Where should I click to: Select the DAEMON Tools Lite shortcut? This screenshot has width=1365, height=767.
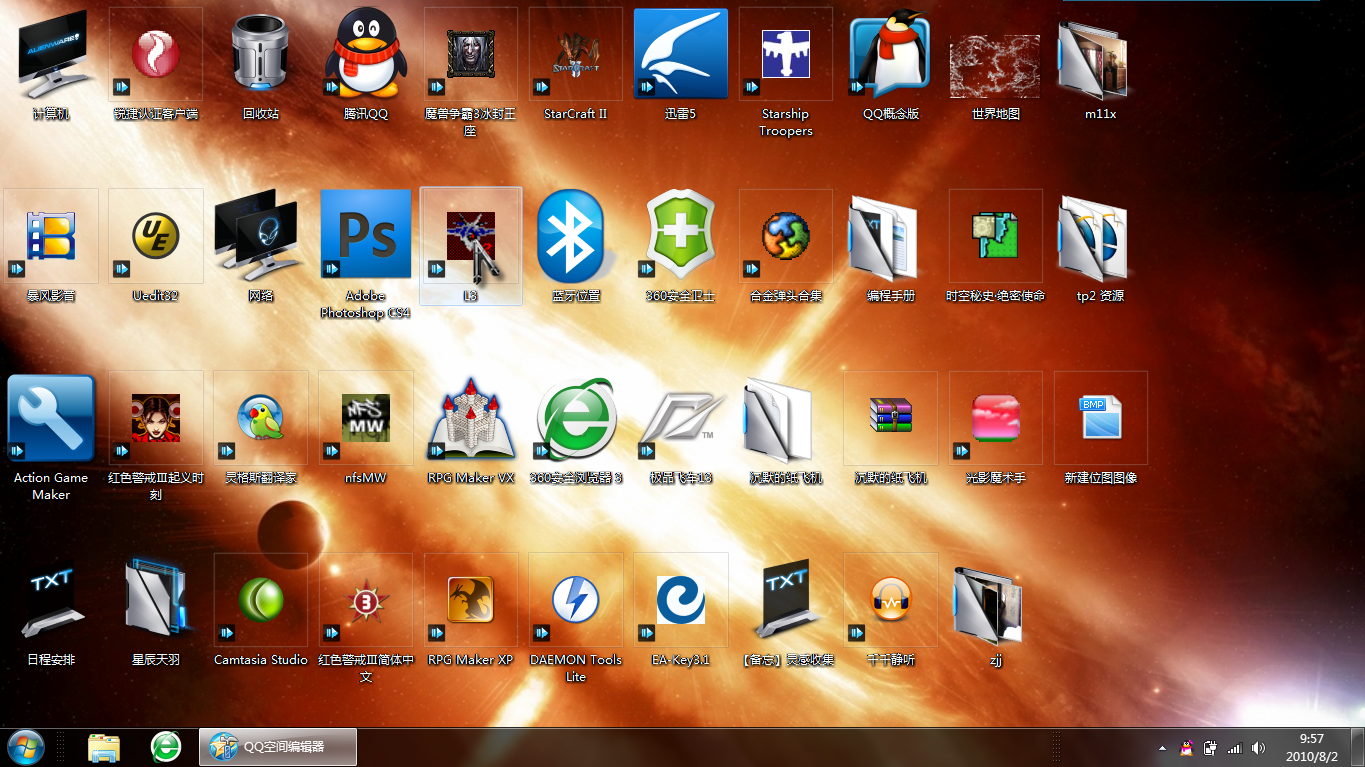click(576, 600)
